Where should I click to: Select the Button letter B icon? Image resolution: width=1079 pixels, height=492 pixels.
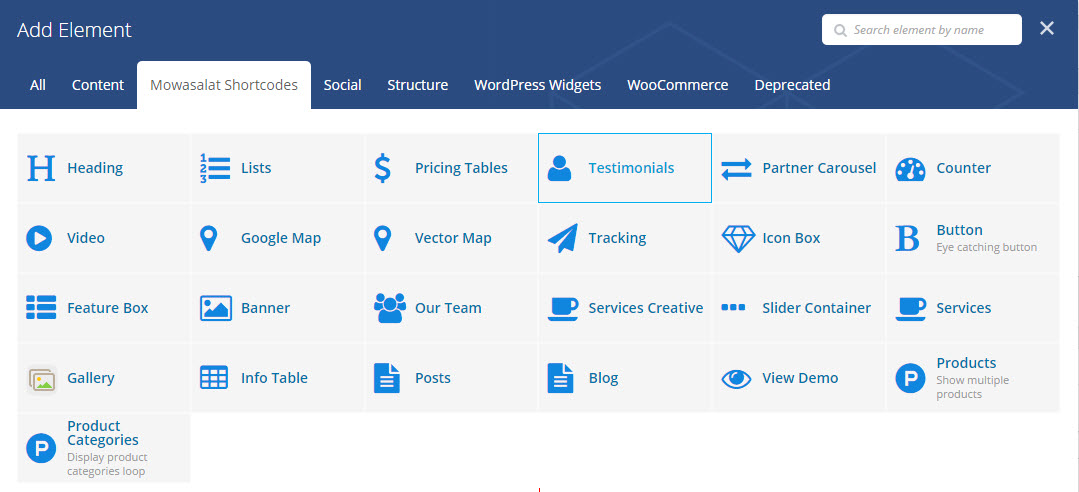pyautogui.click(x=908, y=238)
